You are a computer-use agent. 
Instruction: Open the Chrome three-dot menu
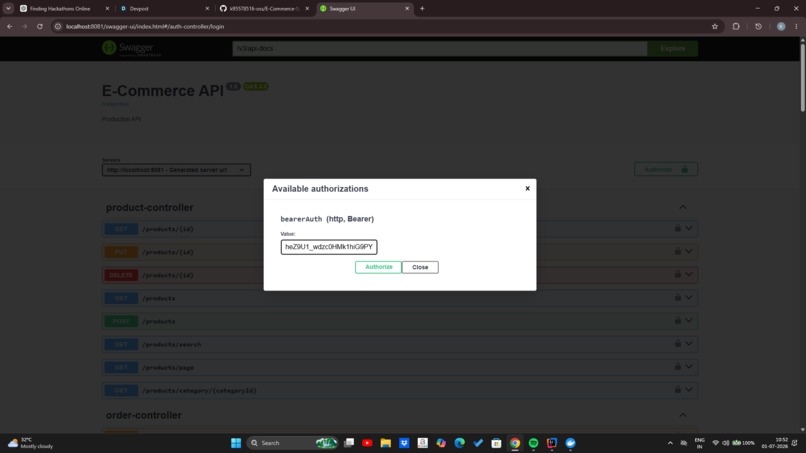click(796, 26)
